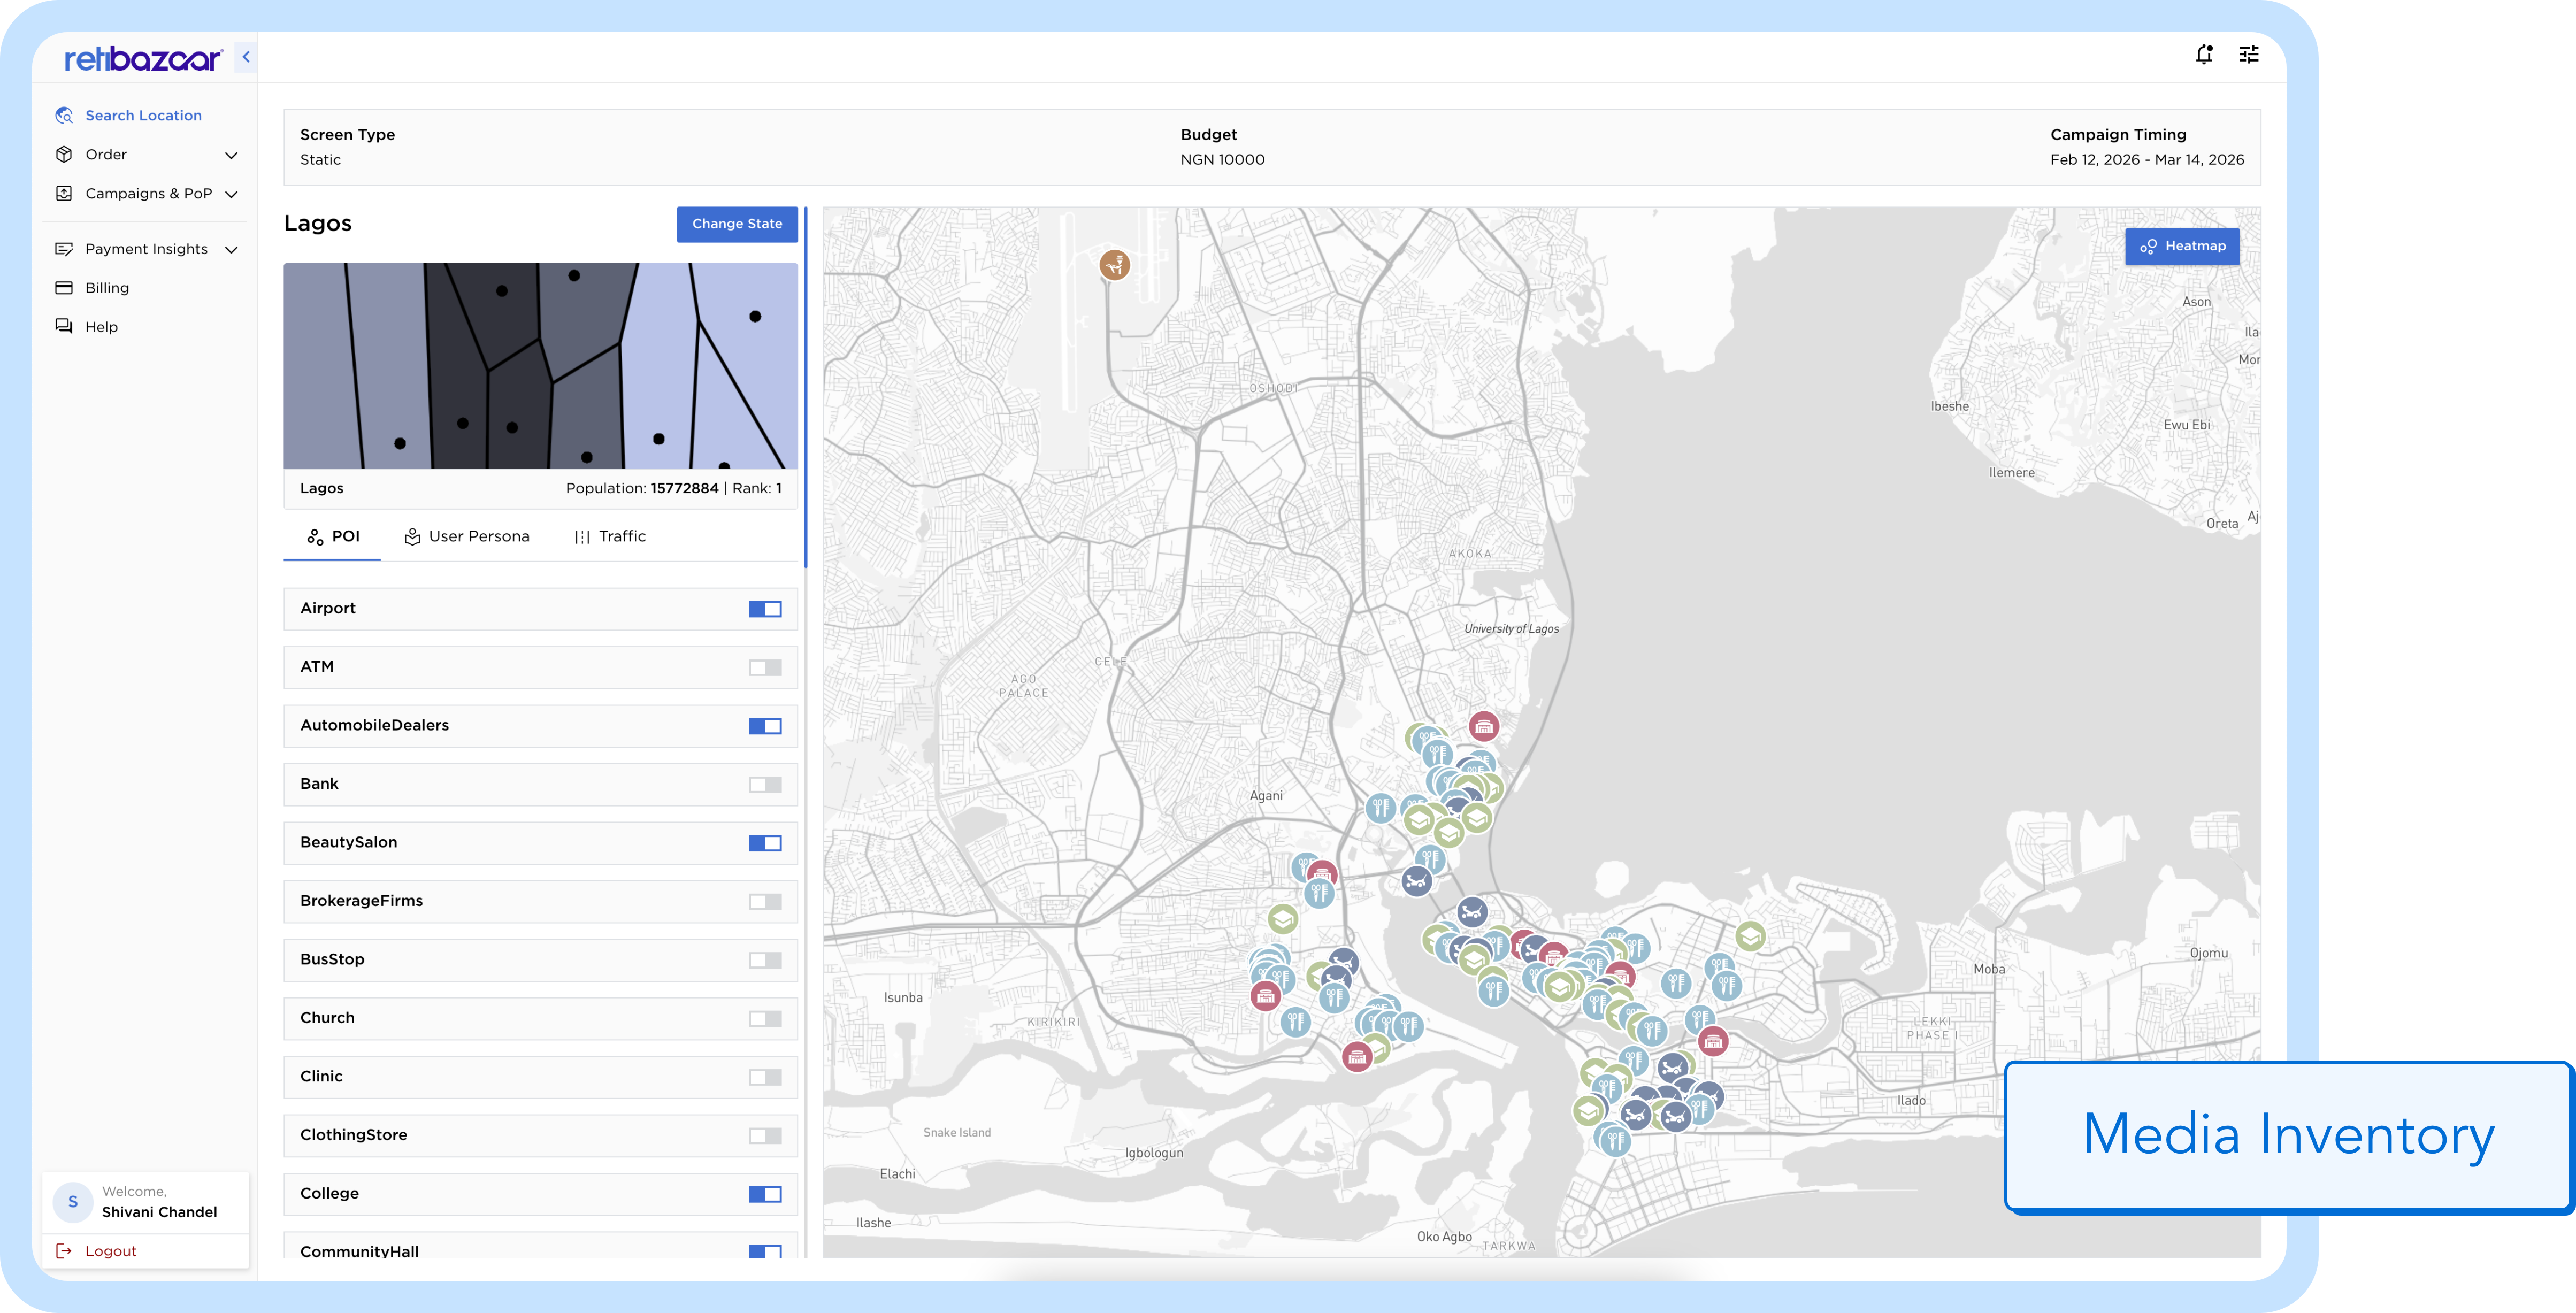Viewport: 2576px width, 1313px height.
Task: Enable the Bank POI switch
Action: point(765,785)
